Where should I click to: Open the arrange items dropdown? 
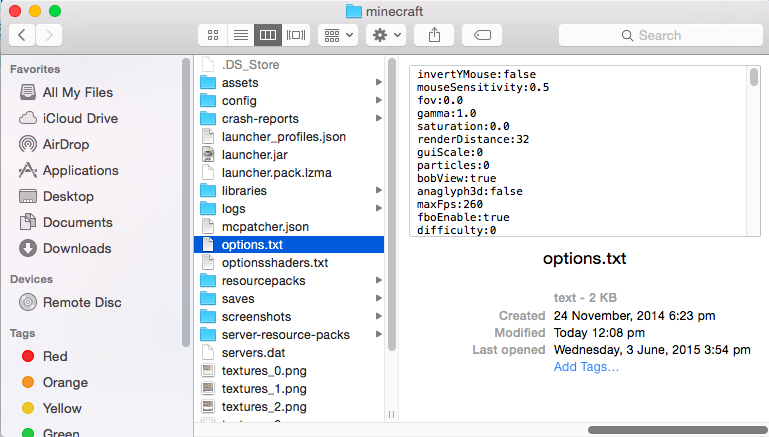tap(338, 35)
